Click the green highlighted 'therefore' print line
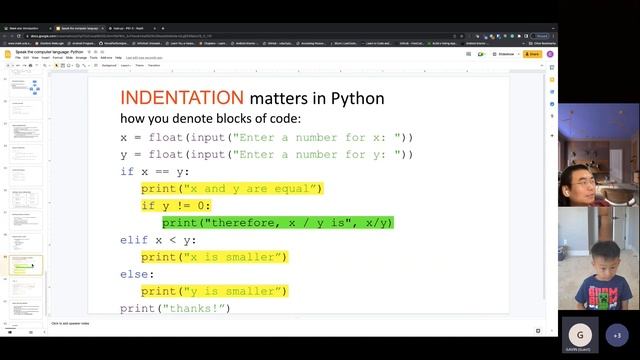Image resolution: width=640 pixels, height=360 pixels. point(278,222)
